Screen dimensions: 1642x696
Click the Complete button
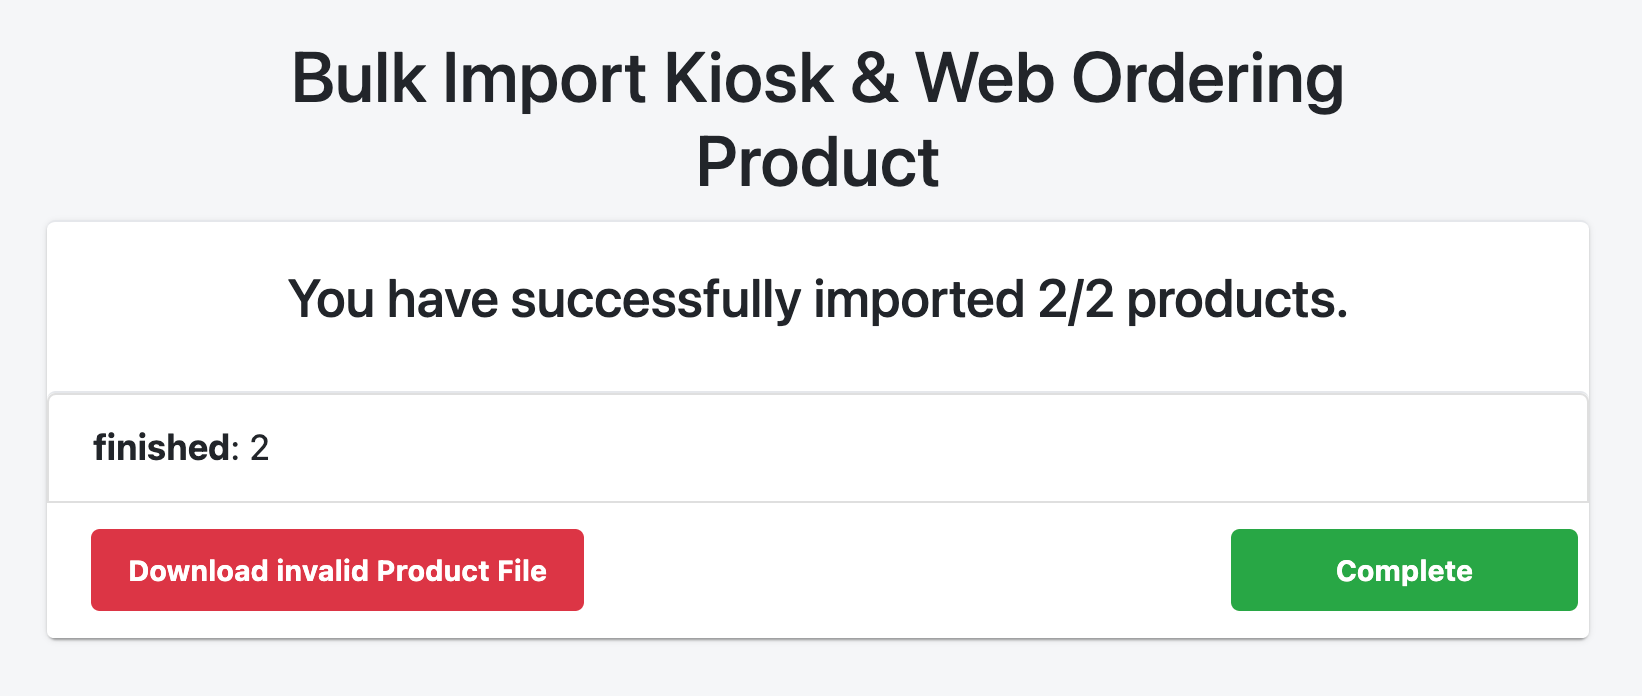point(1403,570)
